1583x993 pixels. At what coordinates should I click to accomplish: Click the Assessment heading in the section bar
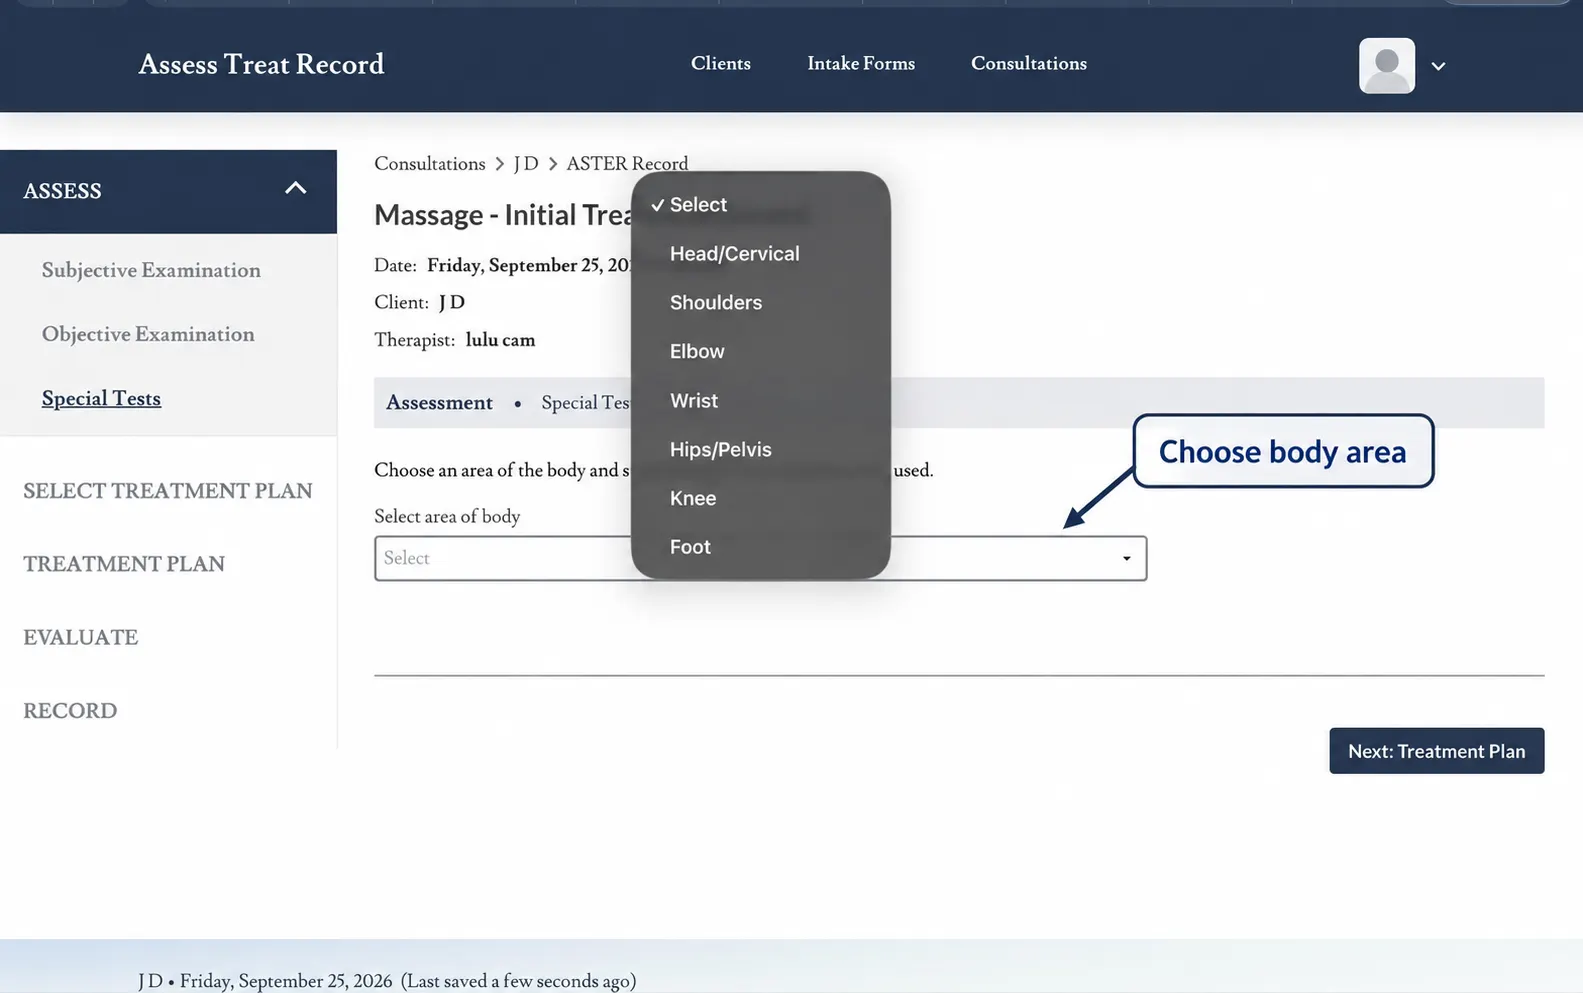(x=439, y=402)
